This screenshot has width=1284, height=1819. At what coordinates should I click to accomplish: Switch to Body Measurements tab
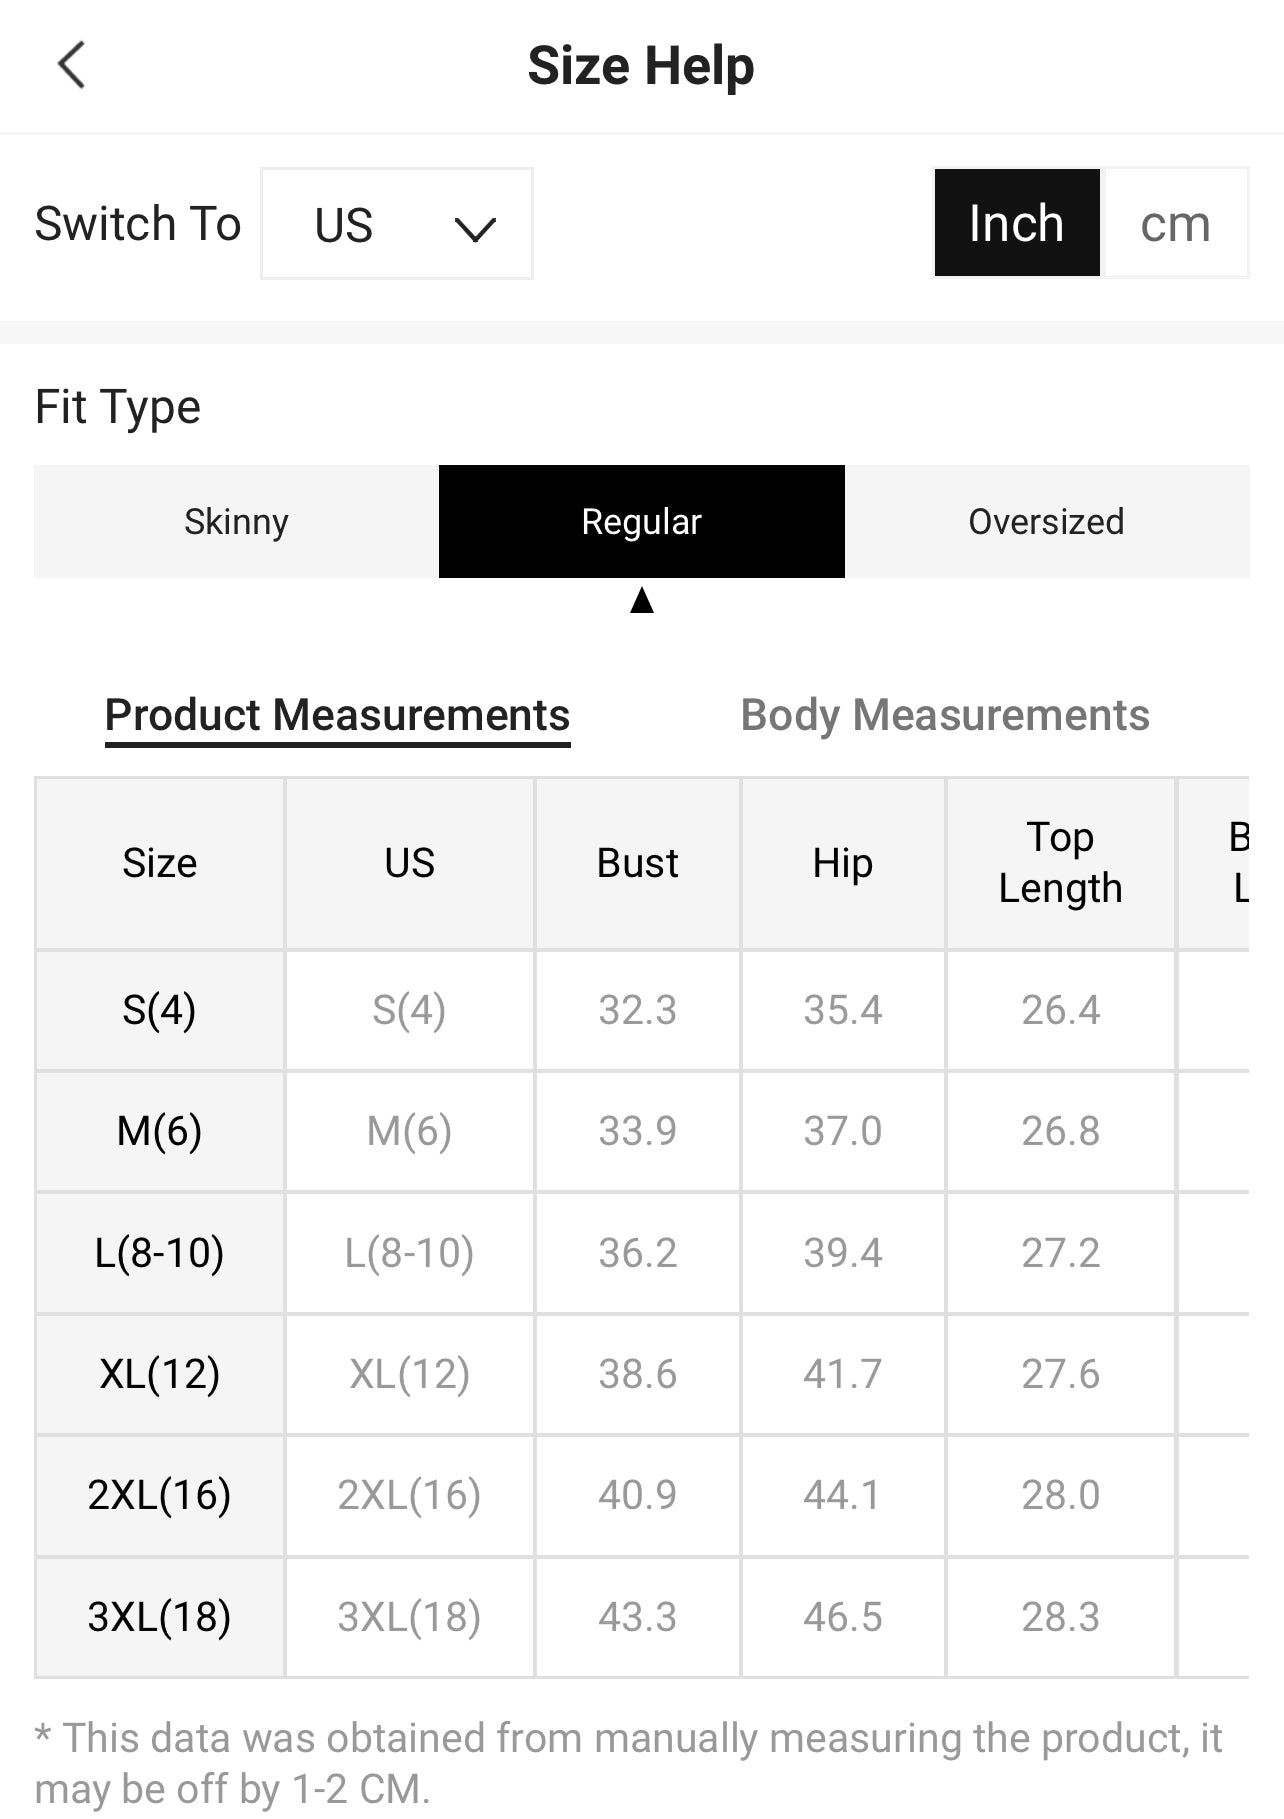944,715
